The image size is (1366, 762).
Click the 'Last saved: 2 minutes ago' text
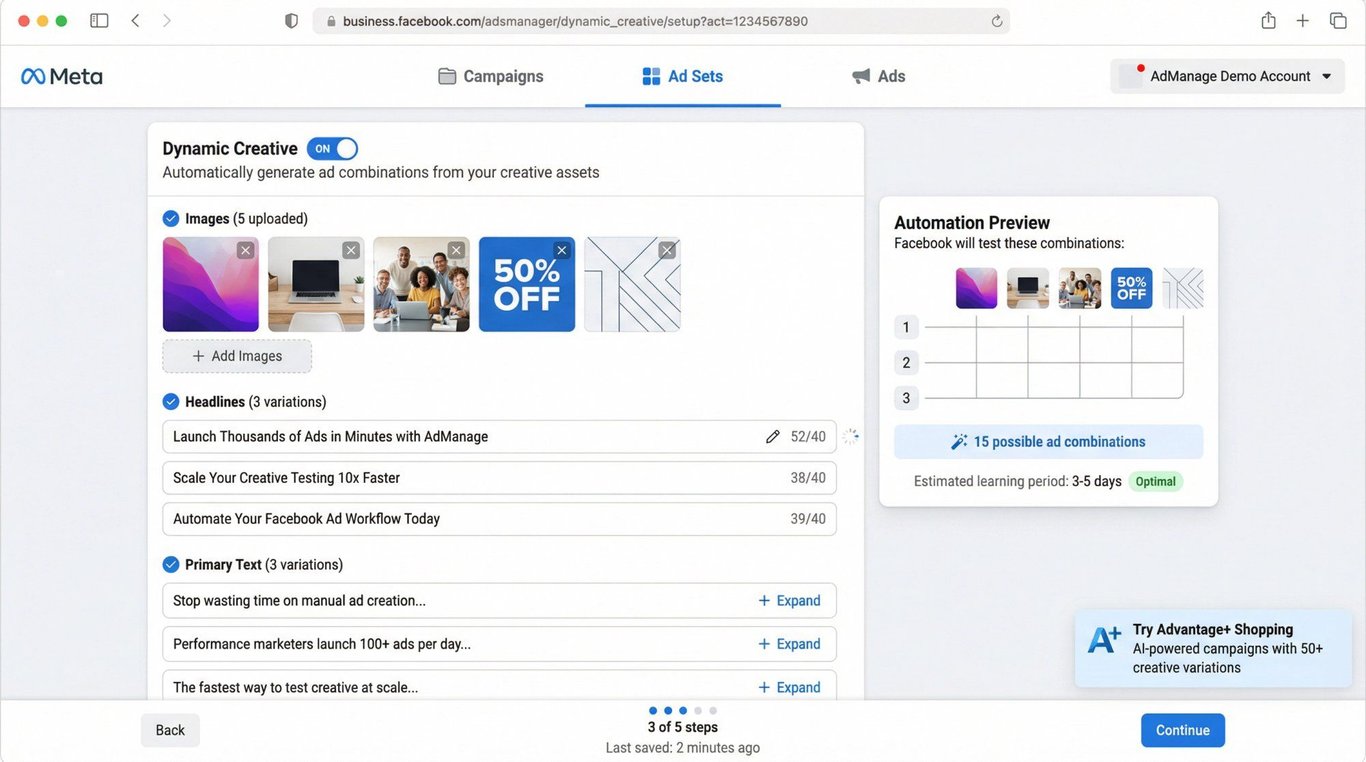pos(683,748)
